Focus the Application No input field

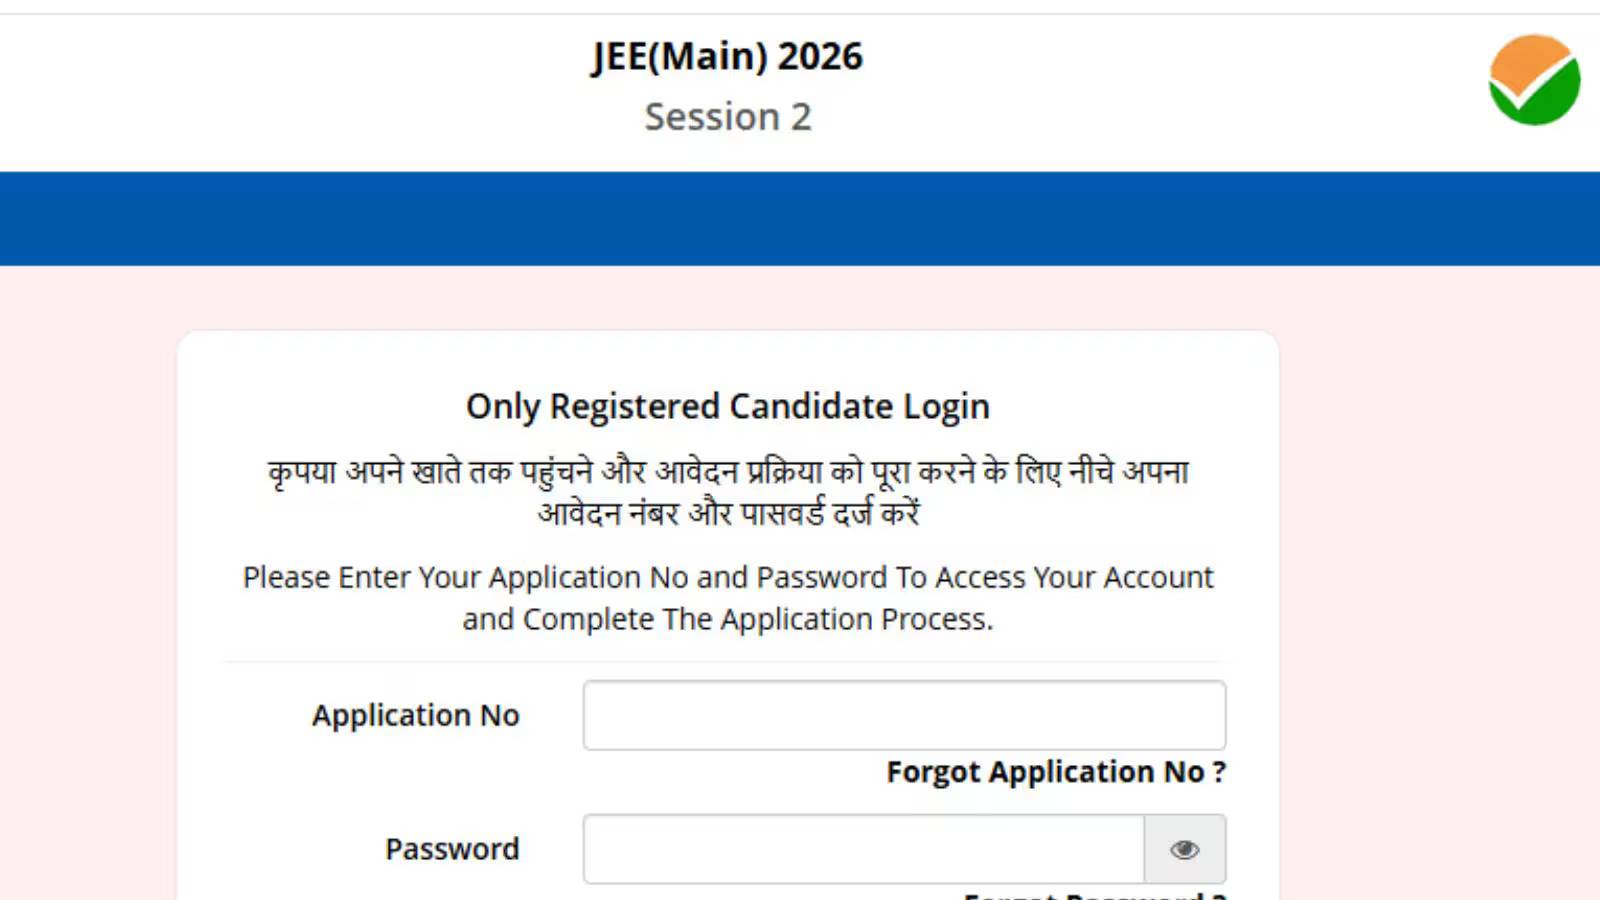[904, 715]
